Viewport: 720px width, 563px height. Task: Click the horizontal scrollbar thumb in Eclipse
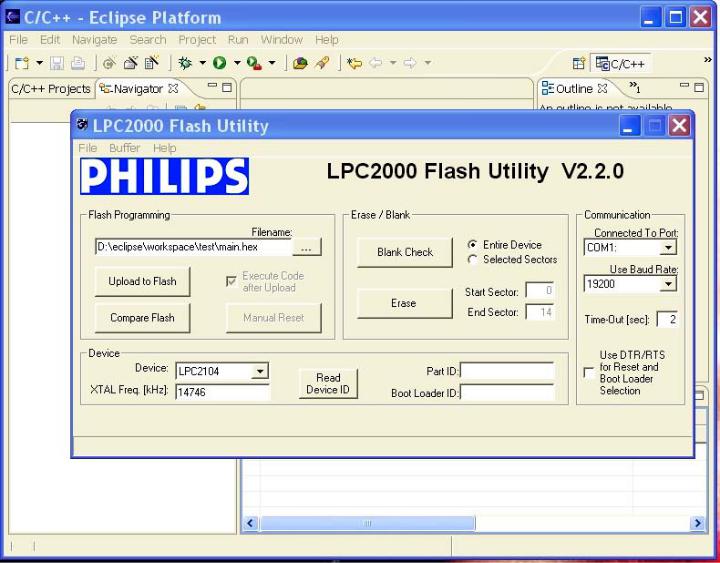(367, 523)
